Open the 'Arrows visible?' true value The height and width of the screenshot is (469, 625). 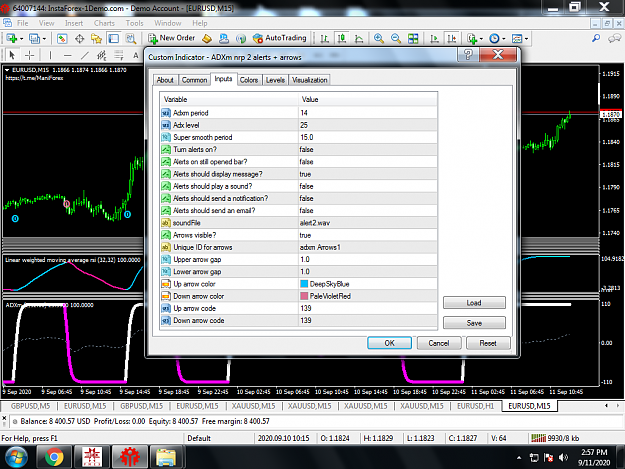point(368,235)
